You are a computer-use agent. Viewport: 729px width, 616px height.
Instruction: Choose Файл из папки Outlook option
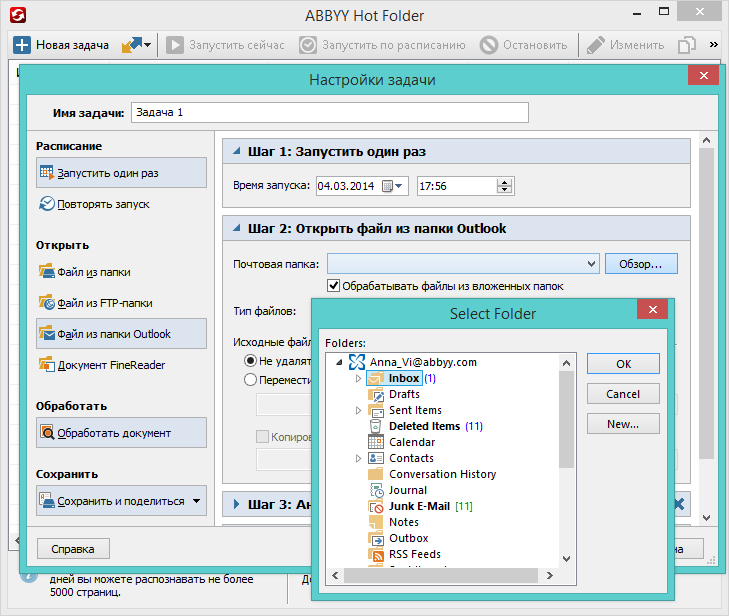[121, 334]
